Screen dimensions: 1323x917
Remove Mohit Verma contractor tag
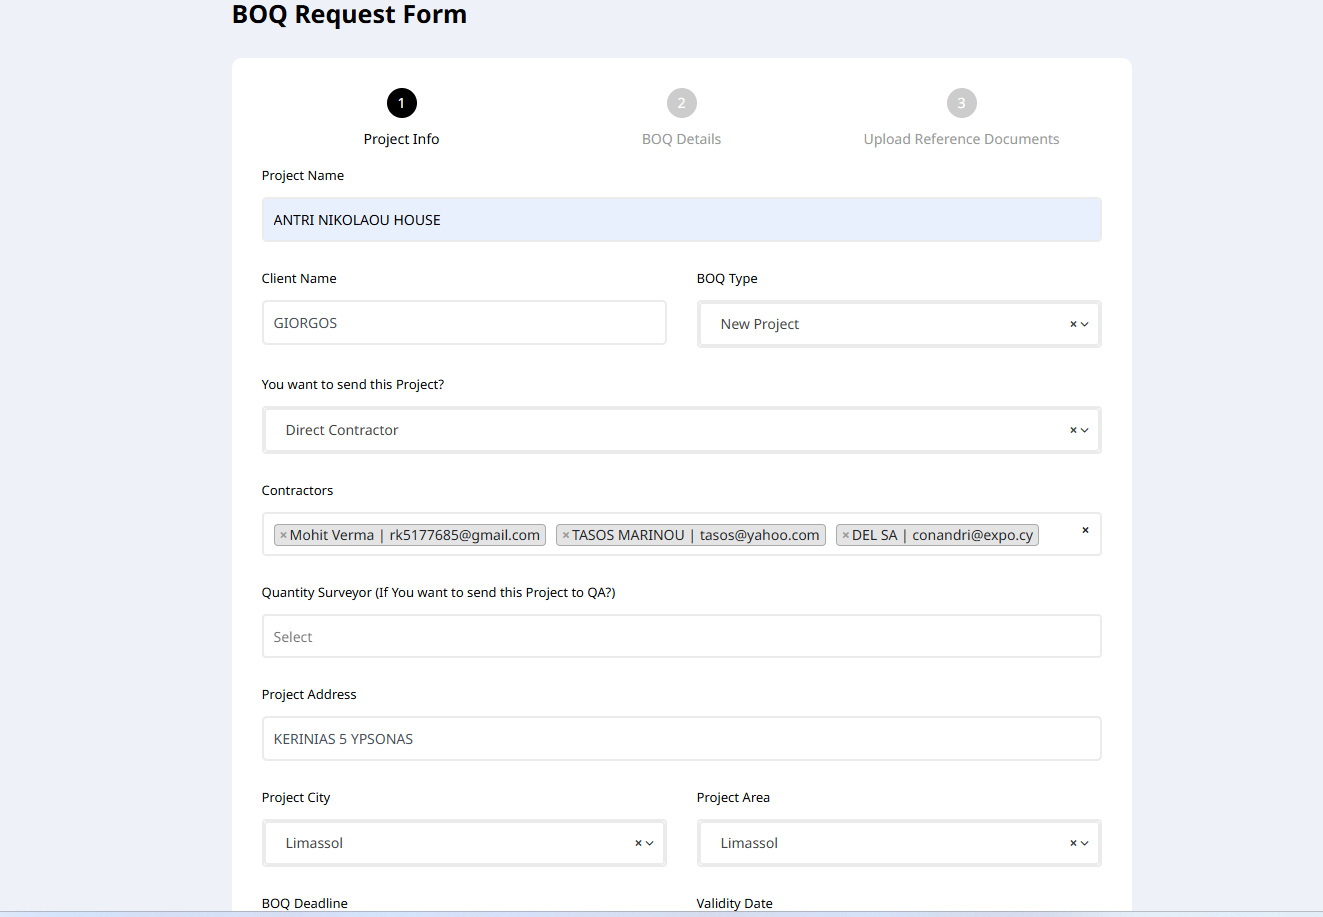point(283,535)
